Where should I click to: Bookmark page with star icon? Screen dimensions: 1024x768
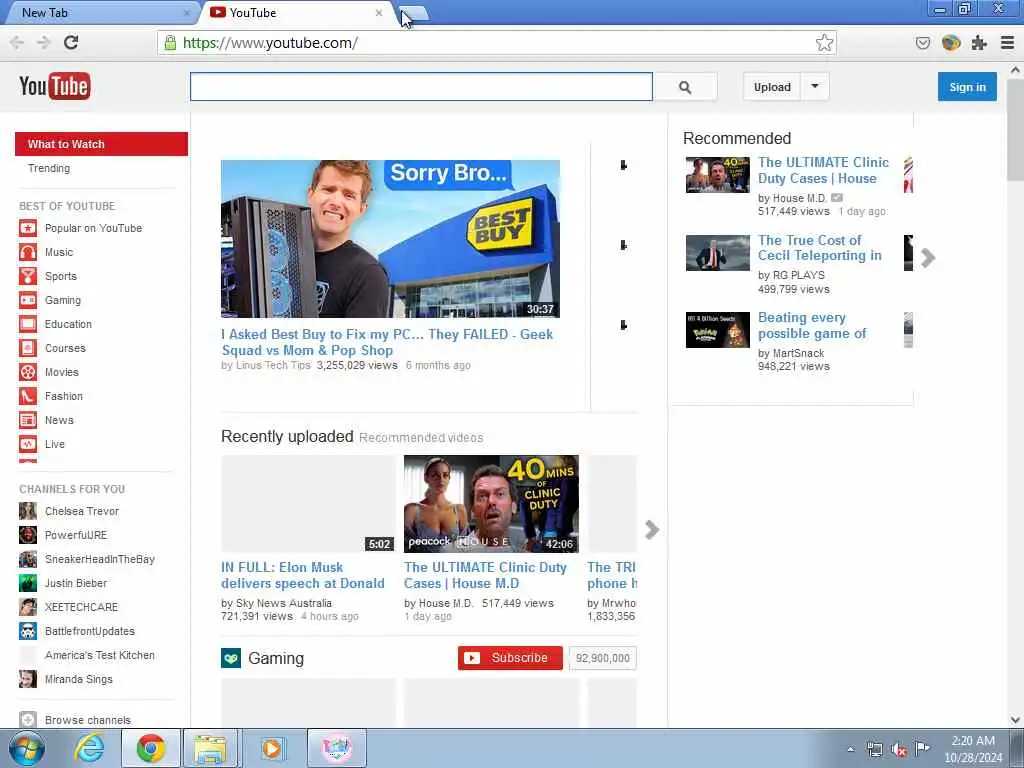824,43
